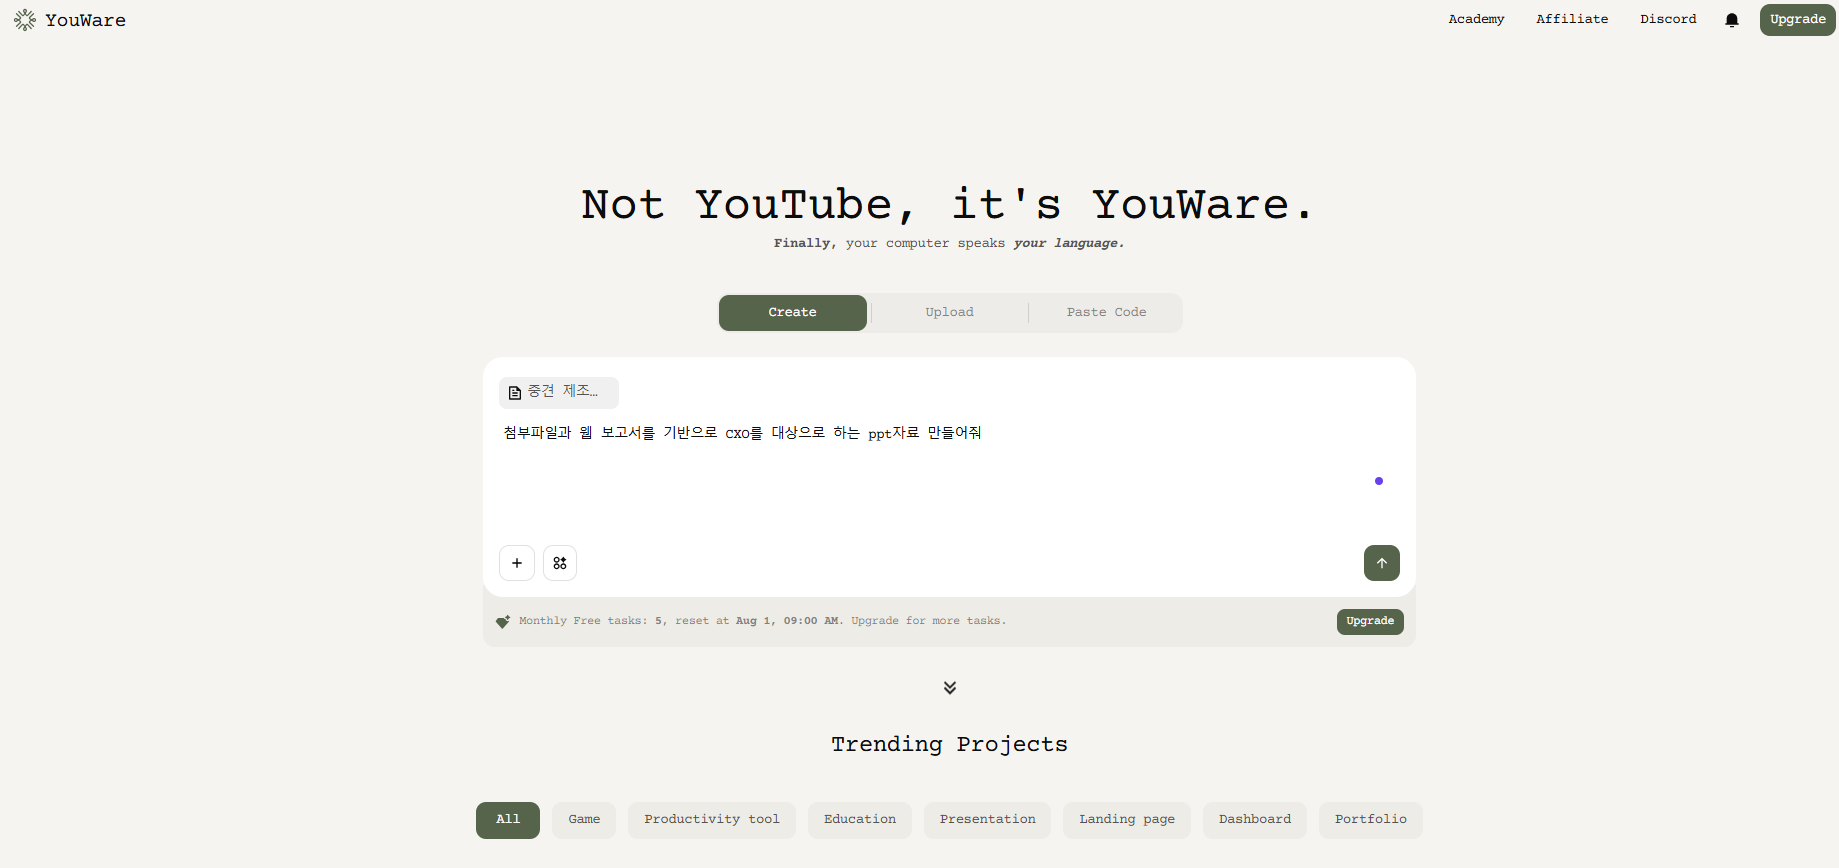Screen dimensions: 1839x868
Task: Open the attached file chip 중견 제조...
Action: coord(559,392)
